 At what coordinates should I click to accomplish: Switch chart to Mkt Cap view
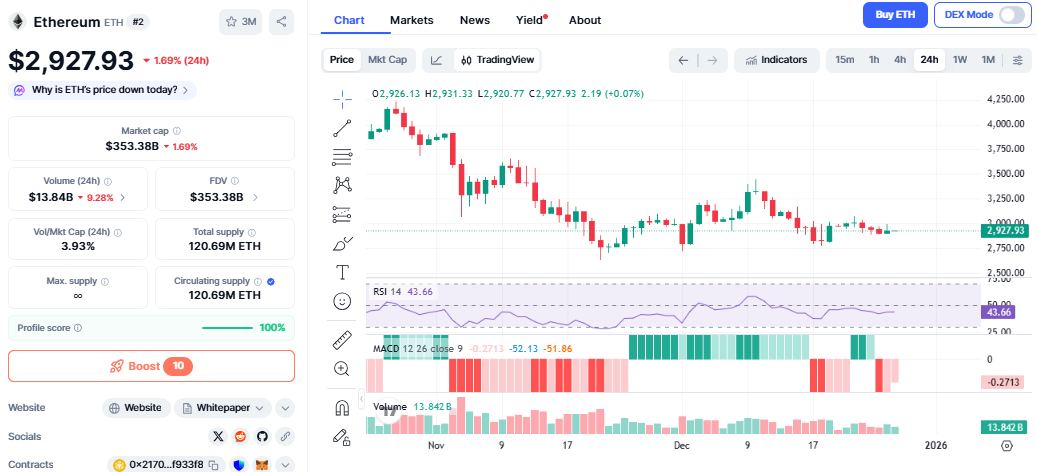387,60
